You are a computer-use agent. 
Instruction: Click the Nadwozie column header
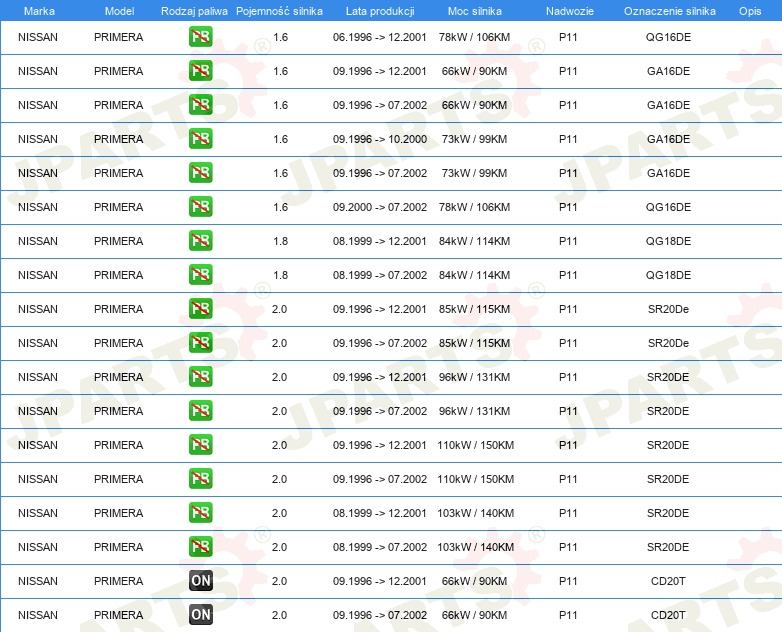(570, 11)
